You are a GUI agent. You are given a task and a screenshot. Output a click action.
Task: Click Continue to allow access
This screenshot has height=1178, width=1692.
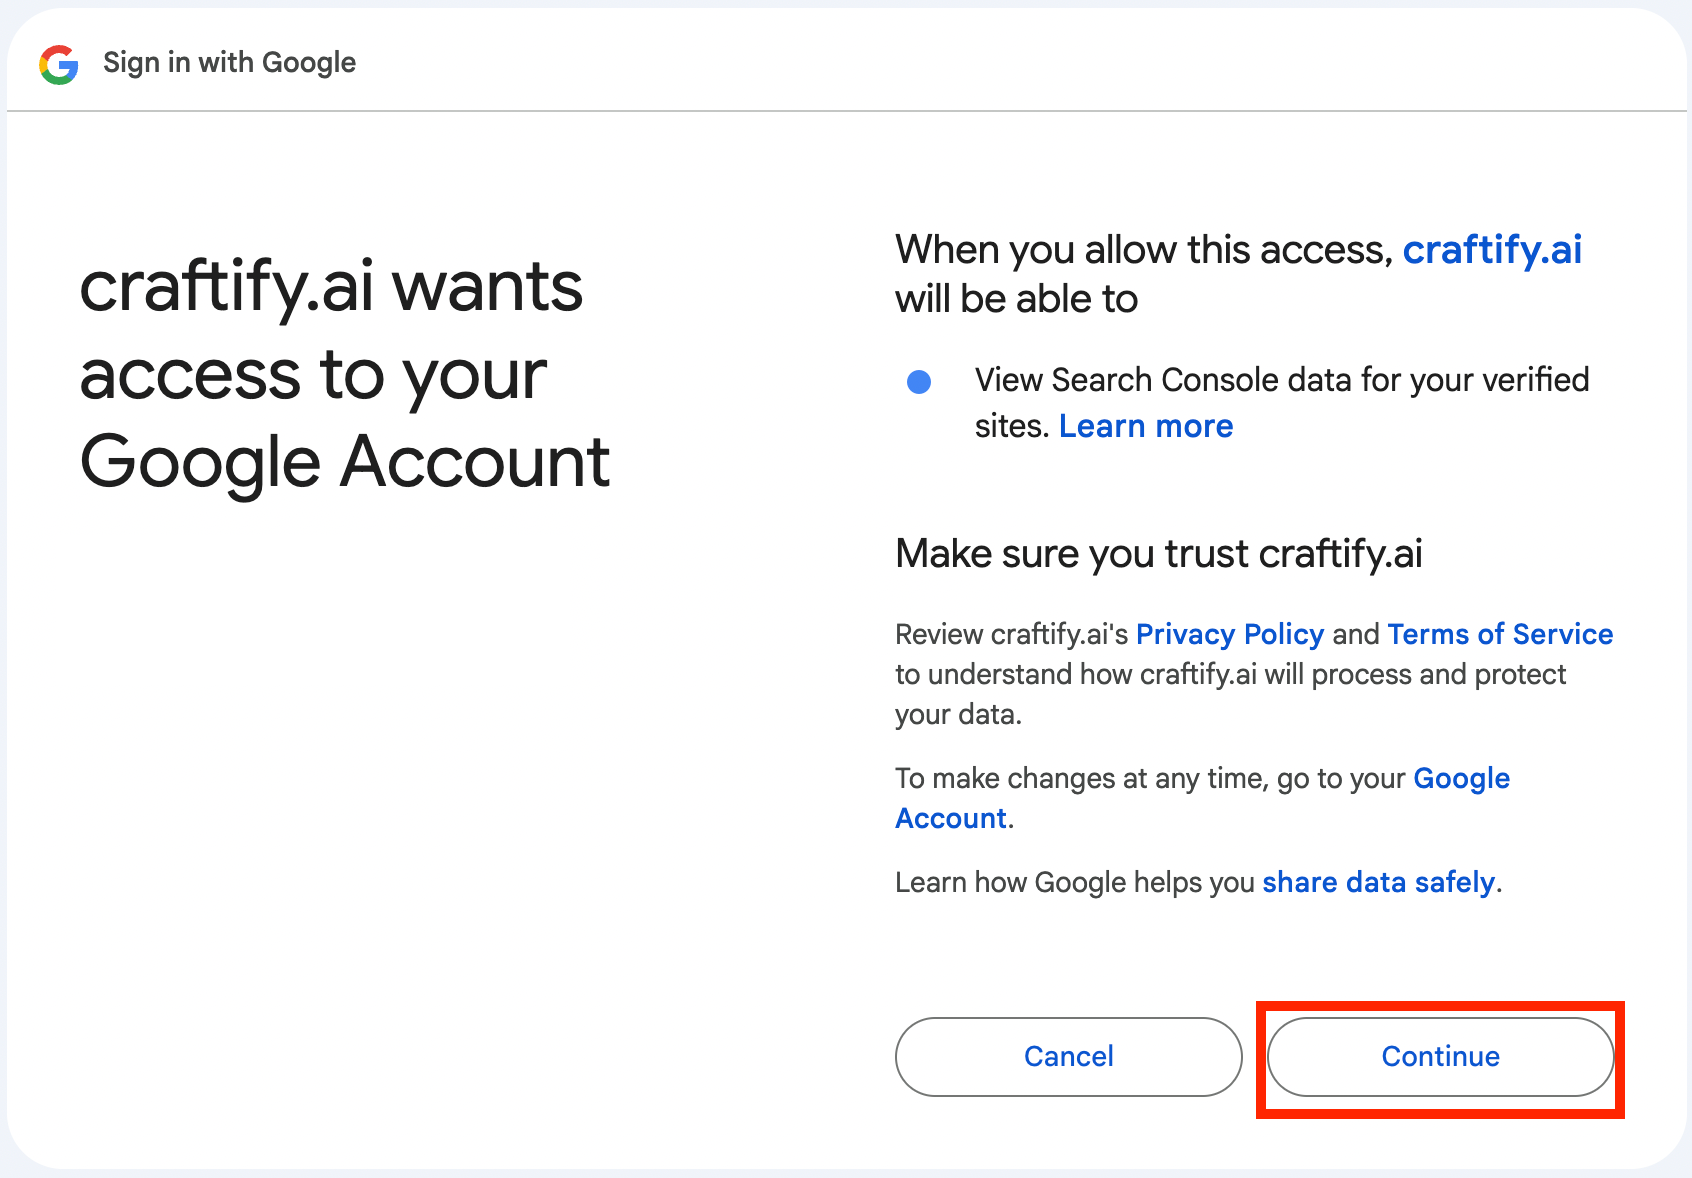1441,1057
